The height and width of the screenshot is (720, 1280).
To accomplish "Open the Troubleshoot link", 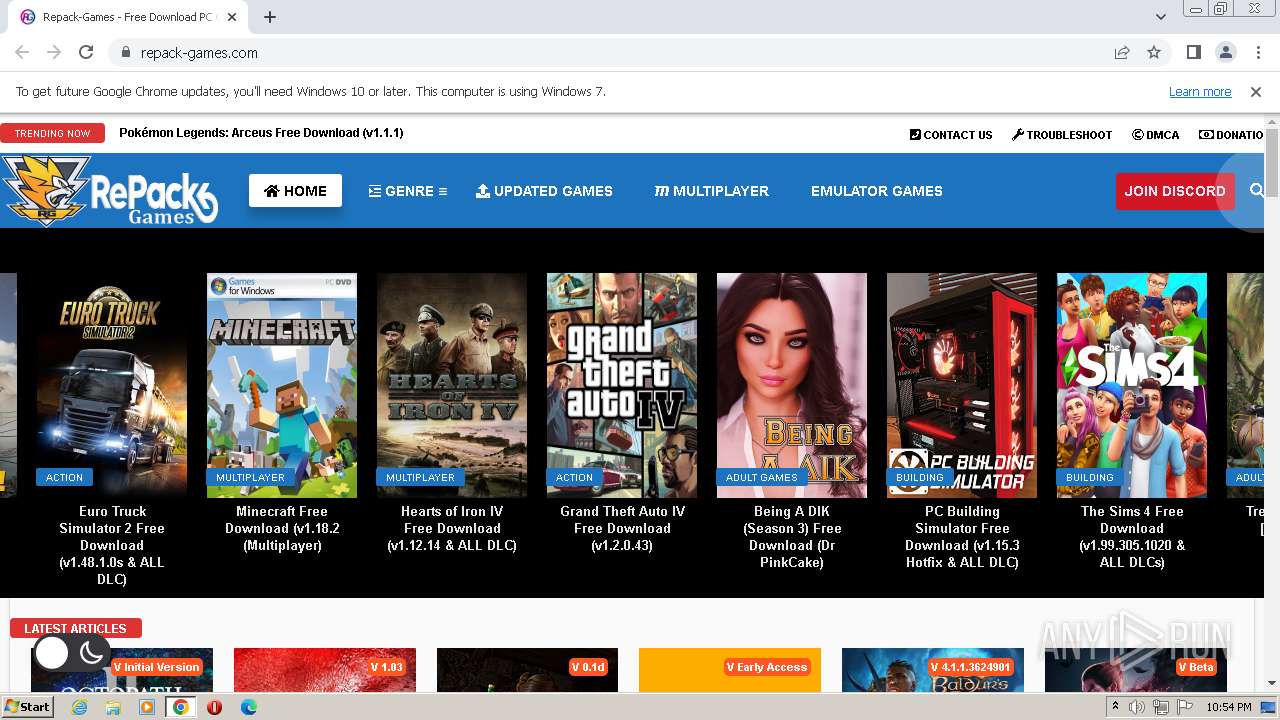I will pos(1062,135).
